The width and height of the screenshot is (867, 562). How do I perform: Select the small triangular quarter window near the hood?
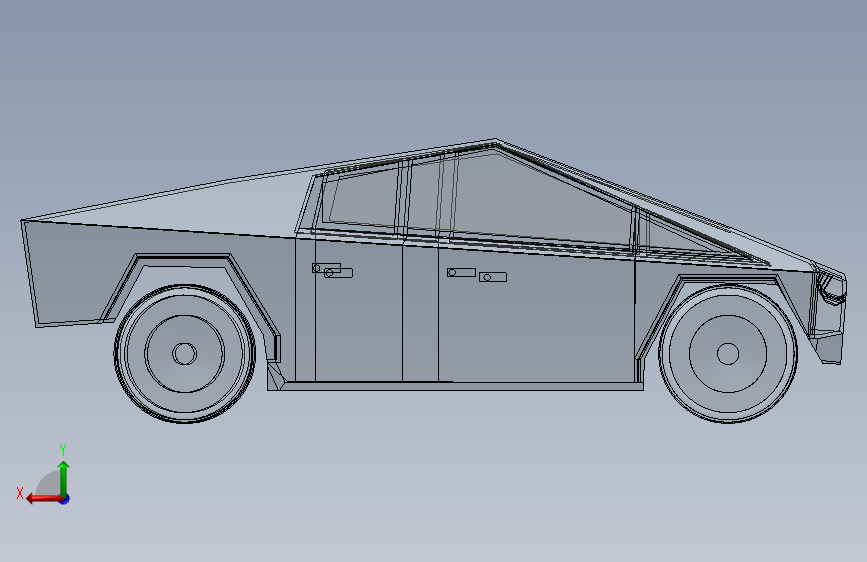[x=666, y=235]
